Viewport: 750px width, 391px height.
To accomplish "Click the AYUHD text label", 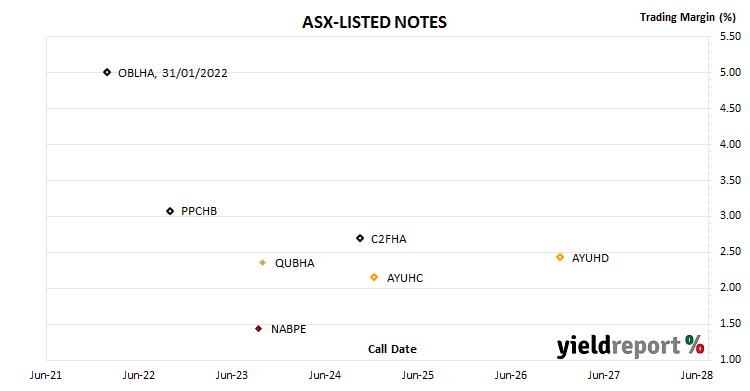I will point(590,258).
